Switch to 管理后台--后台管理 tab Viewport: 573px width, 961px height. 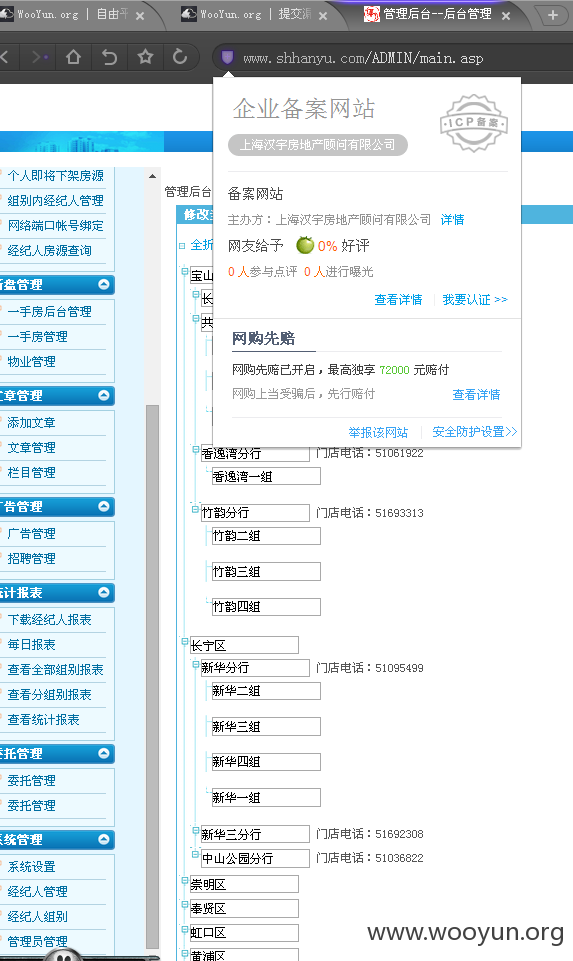[438, 14]
